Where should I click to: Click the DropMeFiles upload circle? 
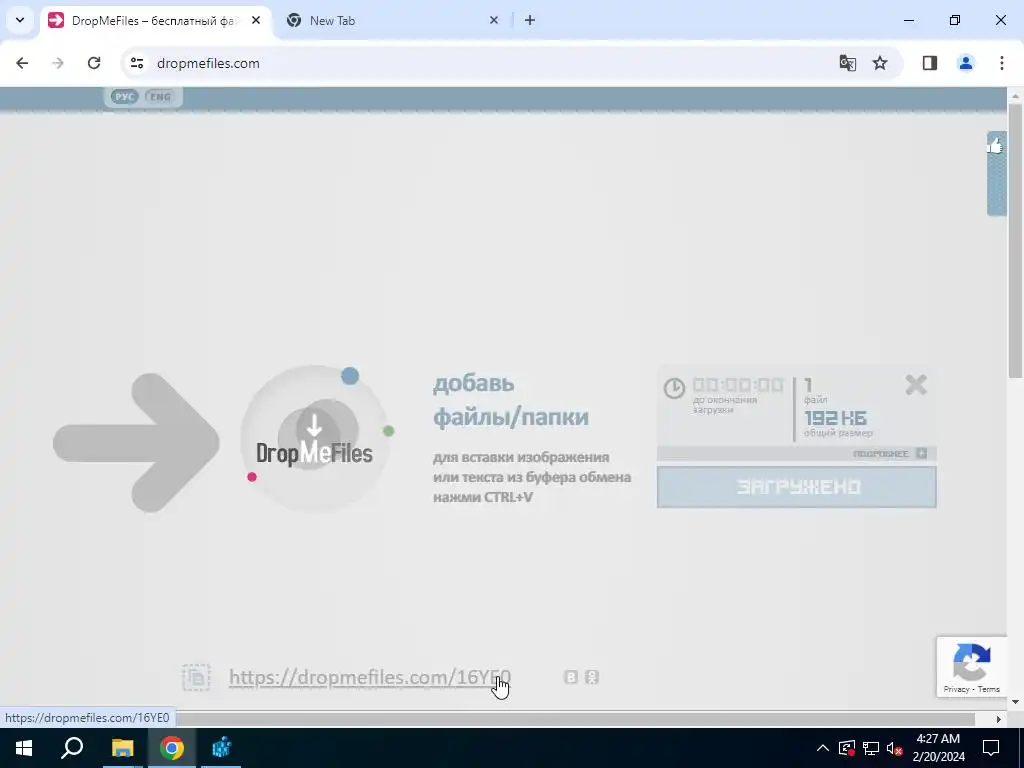314,438
